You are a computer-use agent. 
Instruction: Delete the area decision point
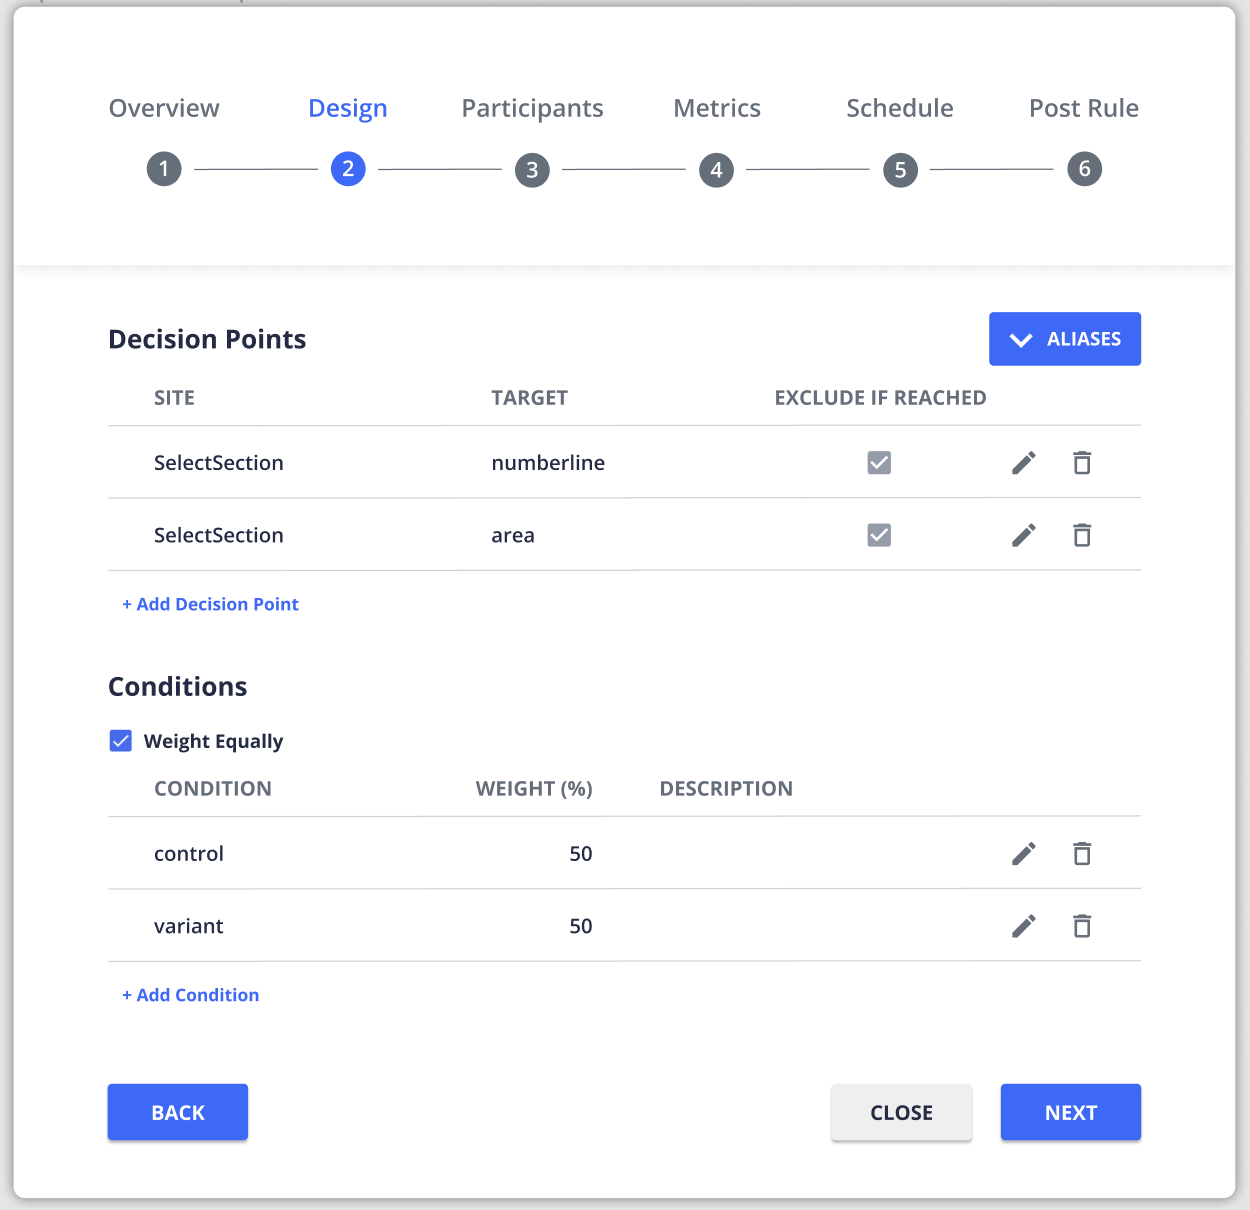1081,536
